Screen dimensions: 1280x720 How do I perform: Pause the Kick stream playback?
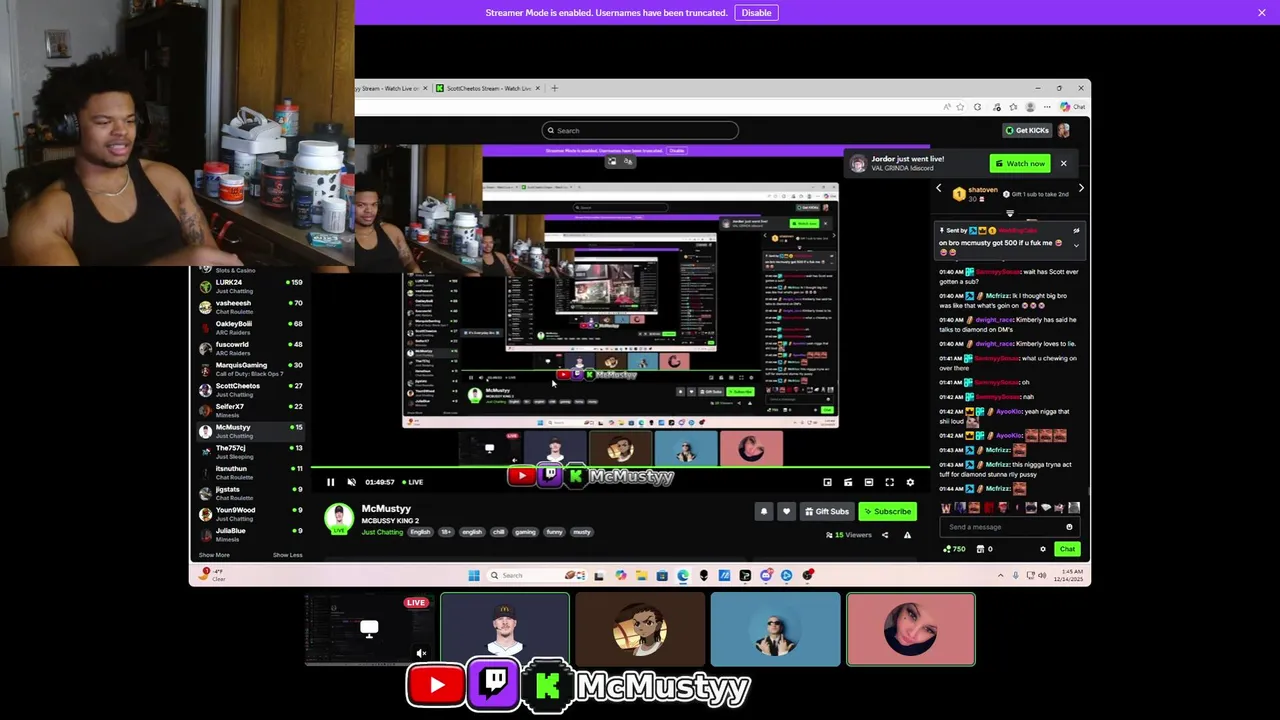[330, 482]
